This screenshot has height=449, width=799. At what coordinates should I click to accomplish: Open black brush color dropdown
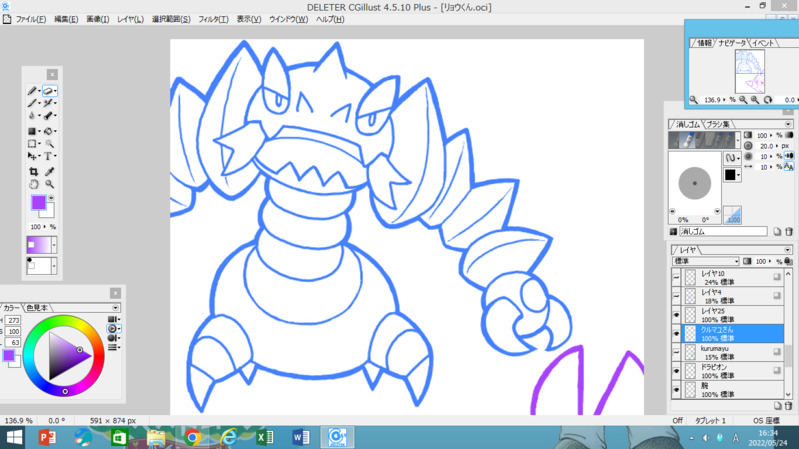click(732, 175)
